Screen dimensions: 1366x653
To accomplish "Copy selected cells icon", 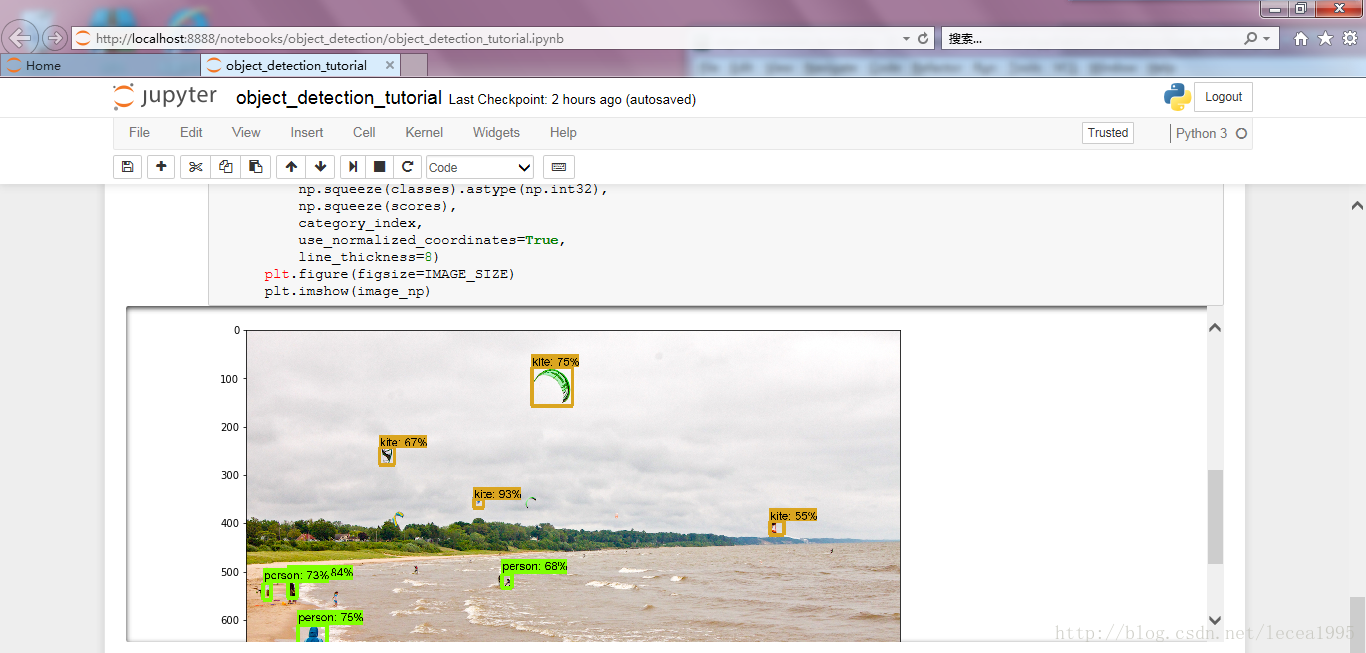I will pos(225,167).
